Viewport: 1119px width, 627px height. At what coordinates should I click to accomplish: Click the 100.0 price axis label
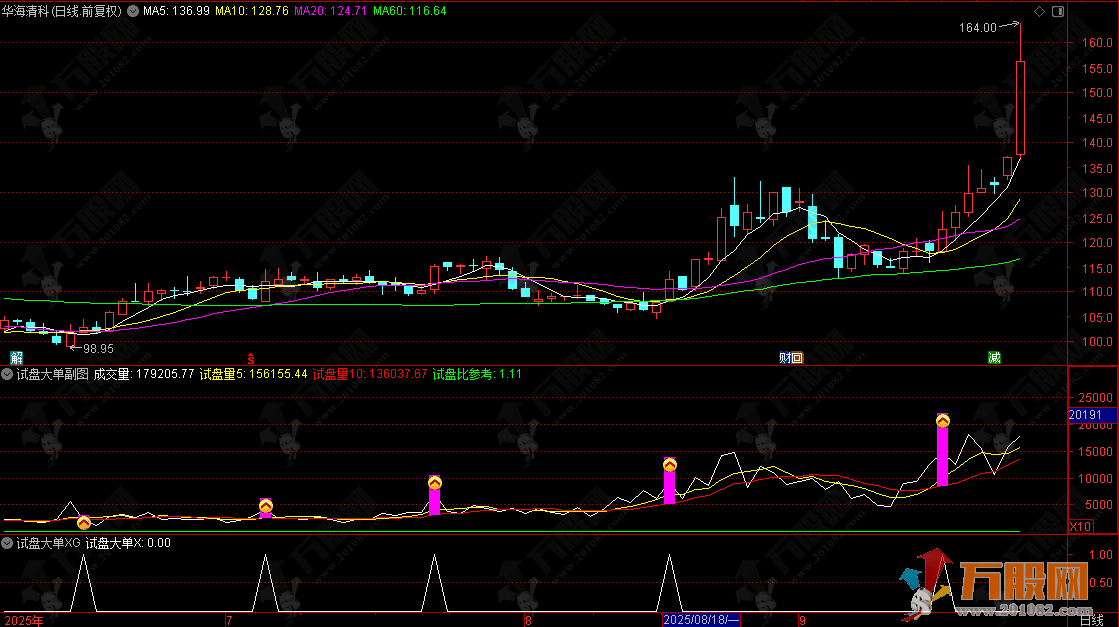(1097, 342)
